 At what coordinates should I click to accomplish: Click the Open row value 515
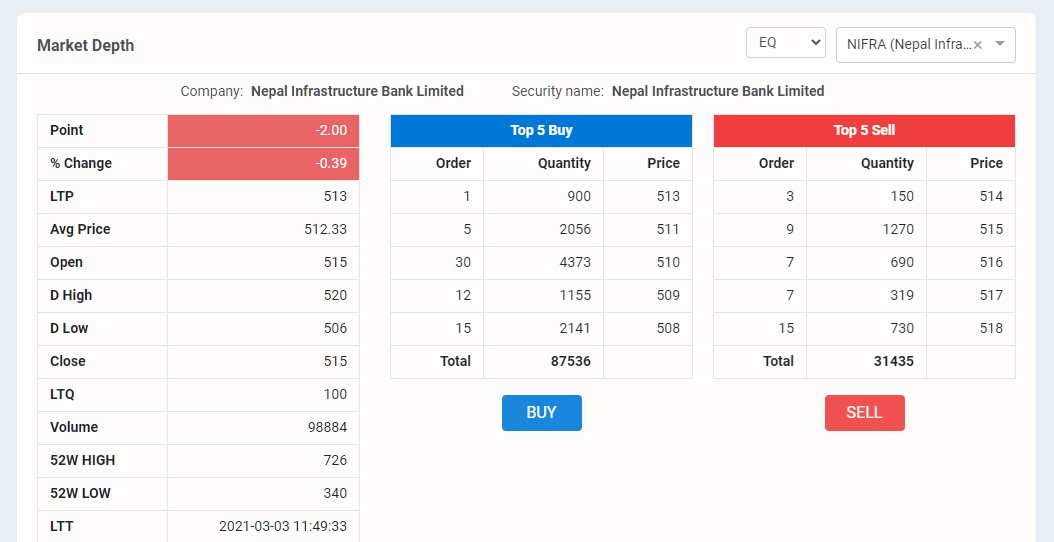coord(335,262)
